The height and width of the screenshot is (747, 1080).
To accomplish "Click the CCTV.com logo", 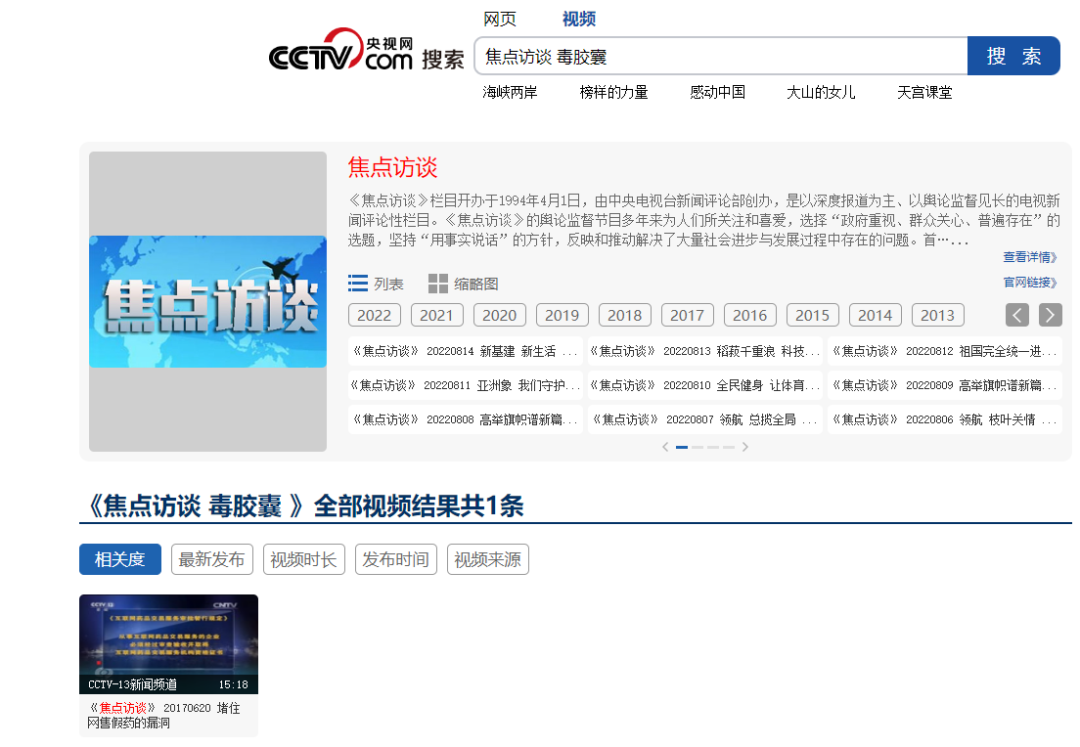I will click(x=340, y=51).
